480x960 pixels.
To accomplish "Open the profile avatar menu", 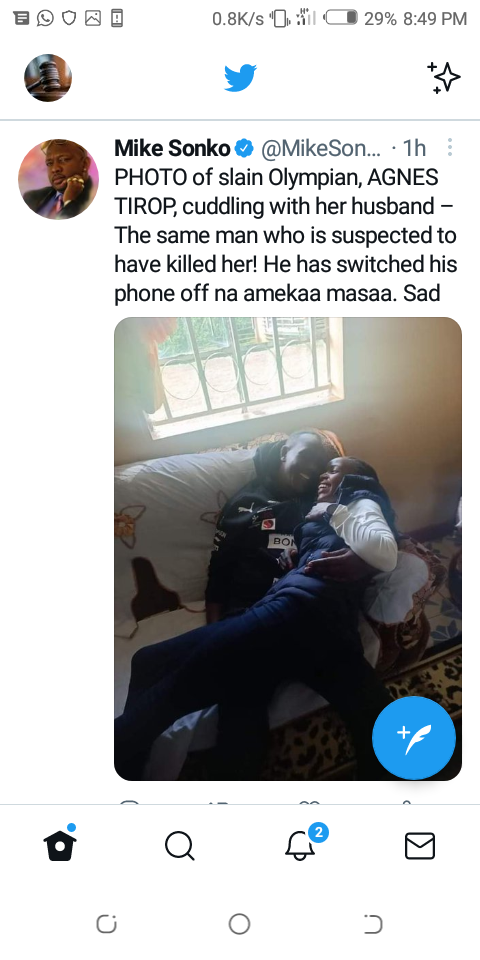I will click(x=48, y=78).
